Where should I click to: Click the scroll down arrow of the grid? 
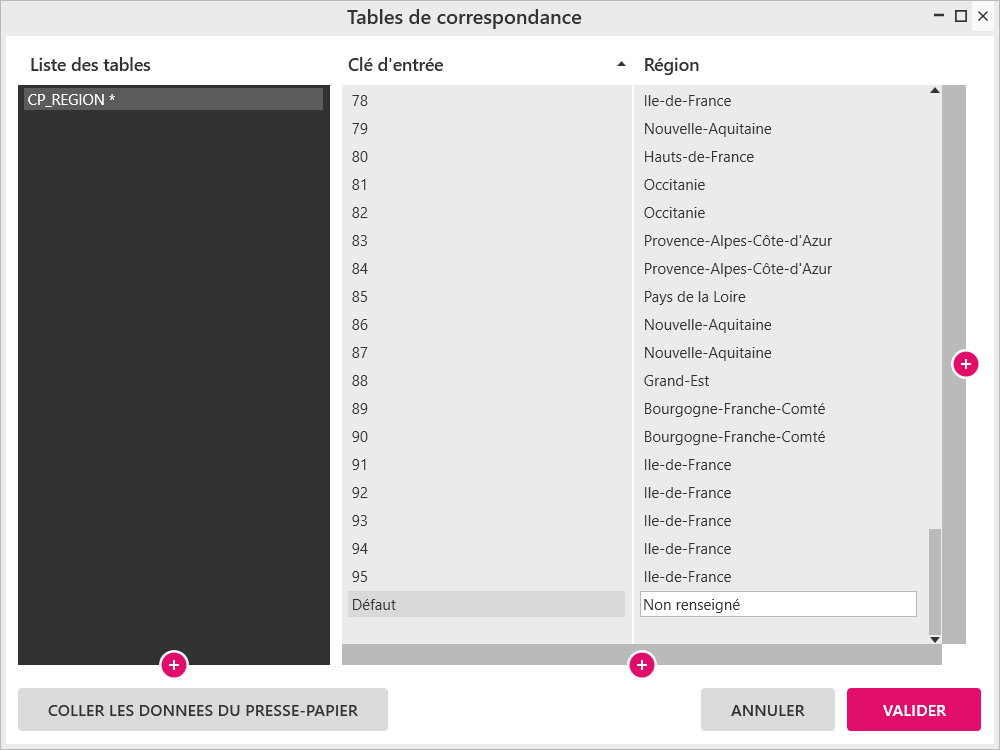(x=935, y=639)
